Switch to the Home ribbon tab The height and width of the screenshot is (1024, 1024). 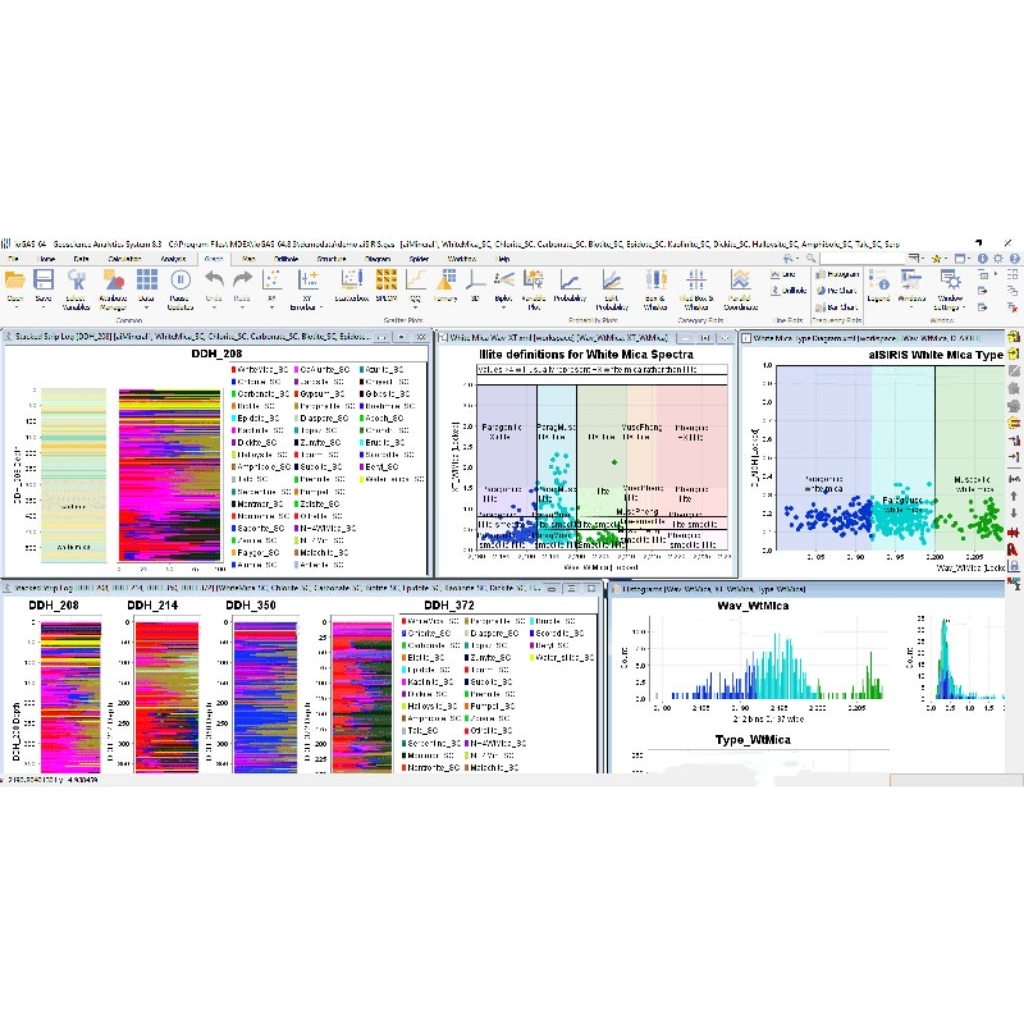coord(47,259)
